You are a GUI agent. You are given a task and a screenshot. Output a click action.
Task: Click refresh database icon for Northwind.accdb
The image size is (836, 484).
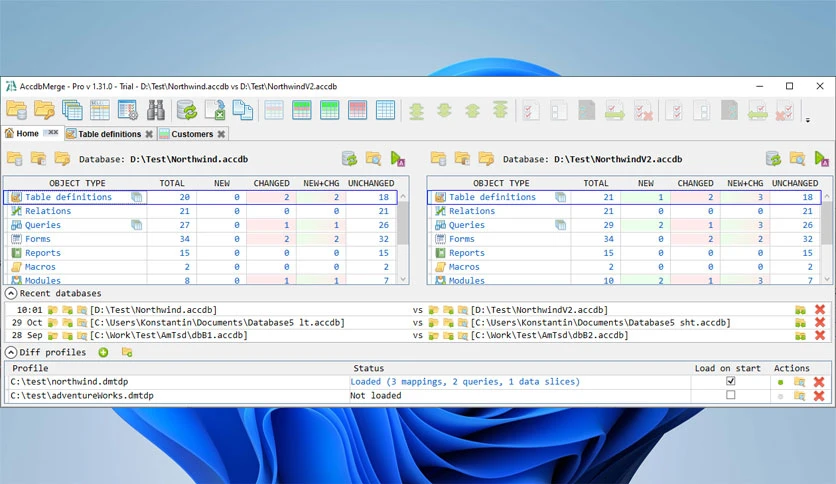(x=349, y=158)
